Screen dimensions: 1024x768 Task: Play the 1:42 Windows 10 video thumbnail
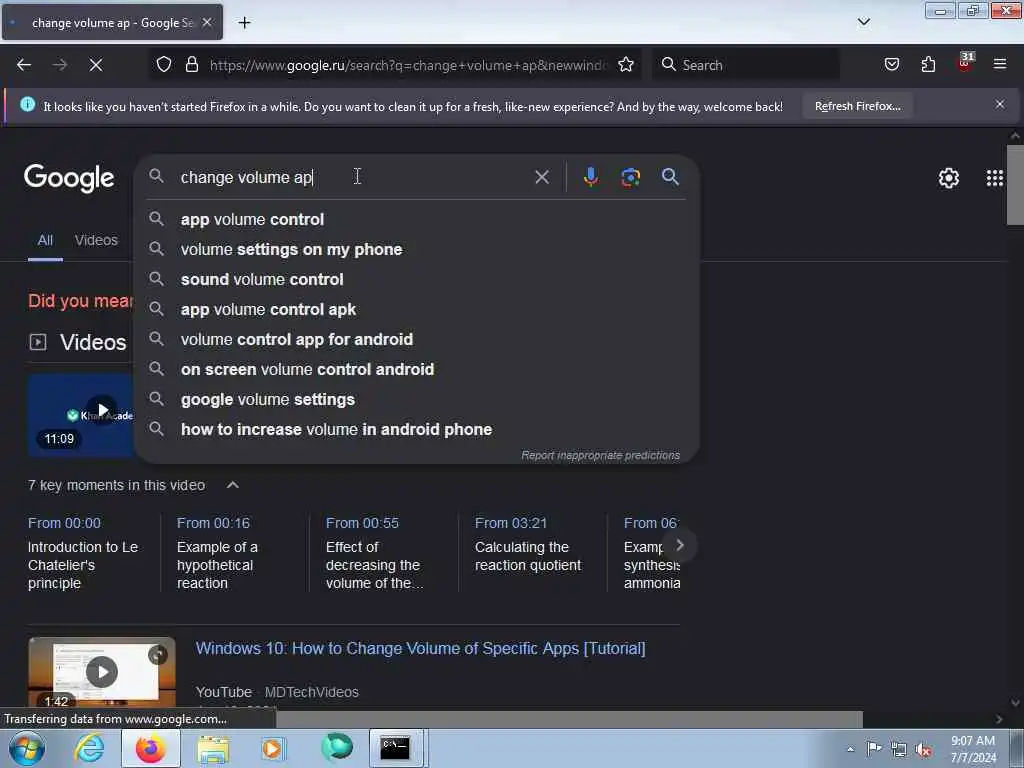coord(102,672)
